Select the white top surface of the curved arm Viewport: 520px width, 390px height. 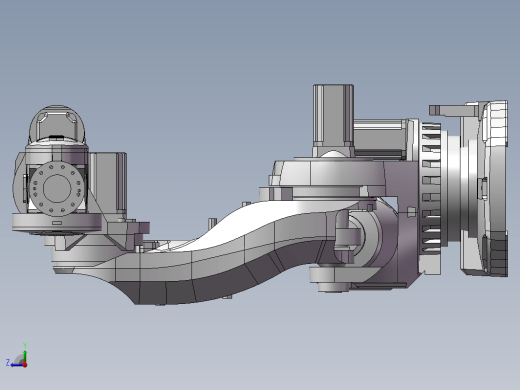[x=267, y=217]
